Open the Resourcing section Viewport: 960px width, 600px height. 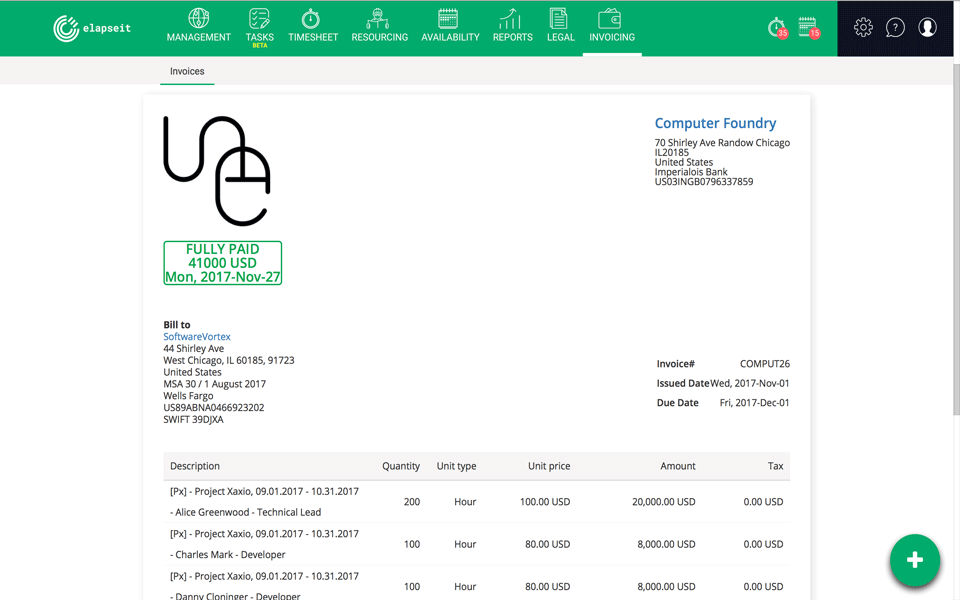point(379,26)
